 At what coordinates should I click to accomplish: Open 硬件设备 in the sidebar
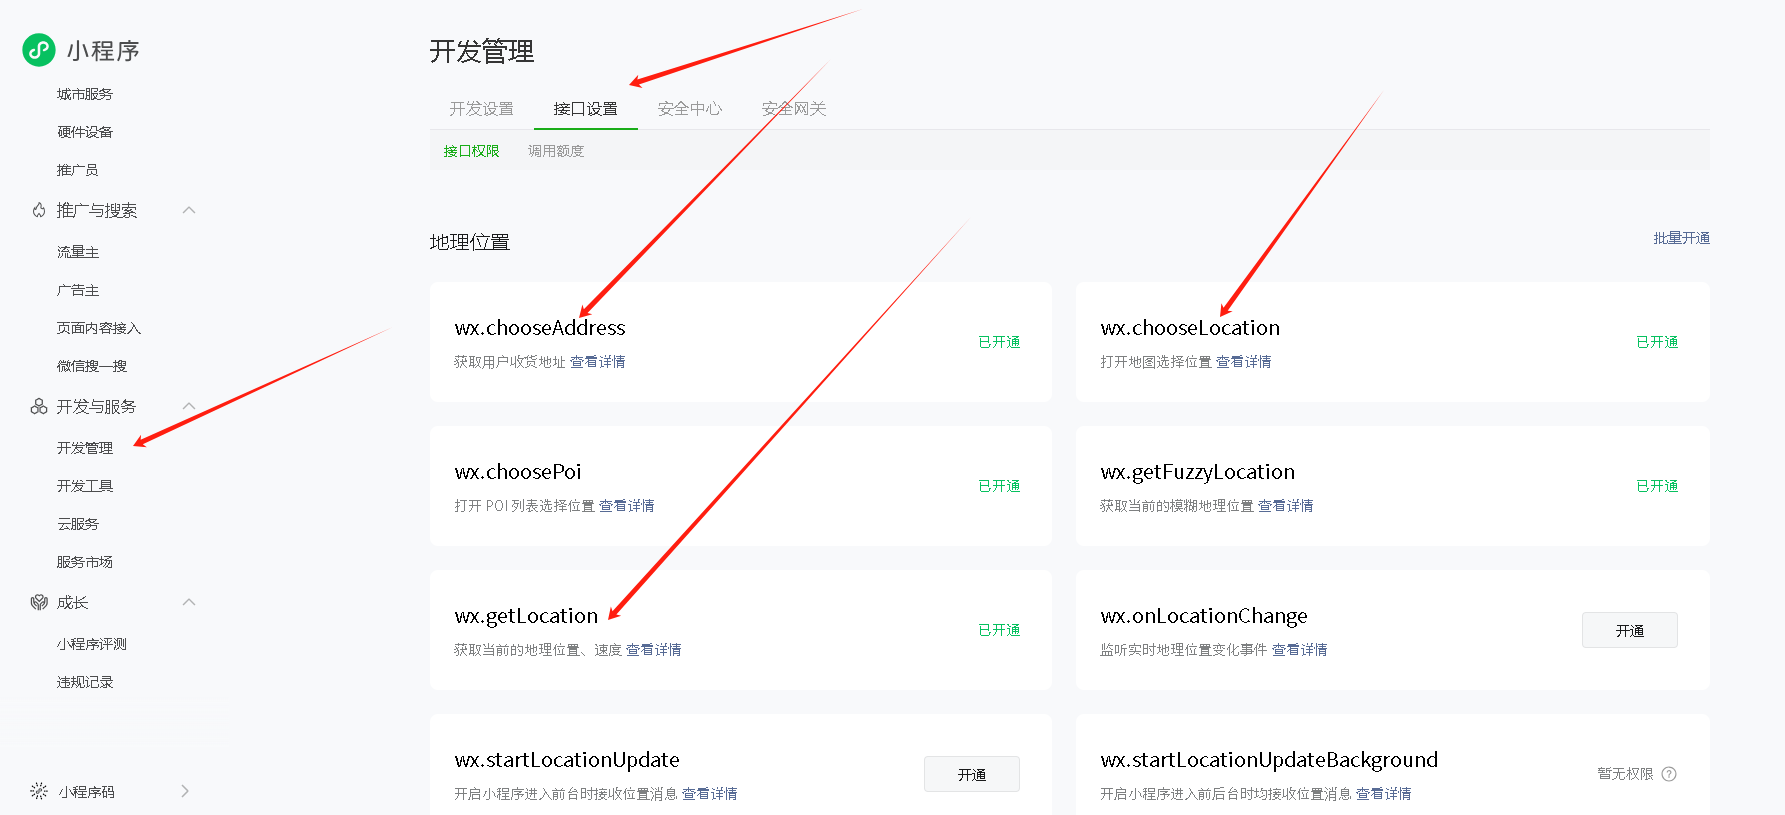(x=85, y=132)
